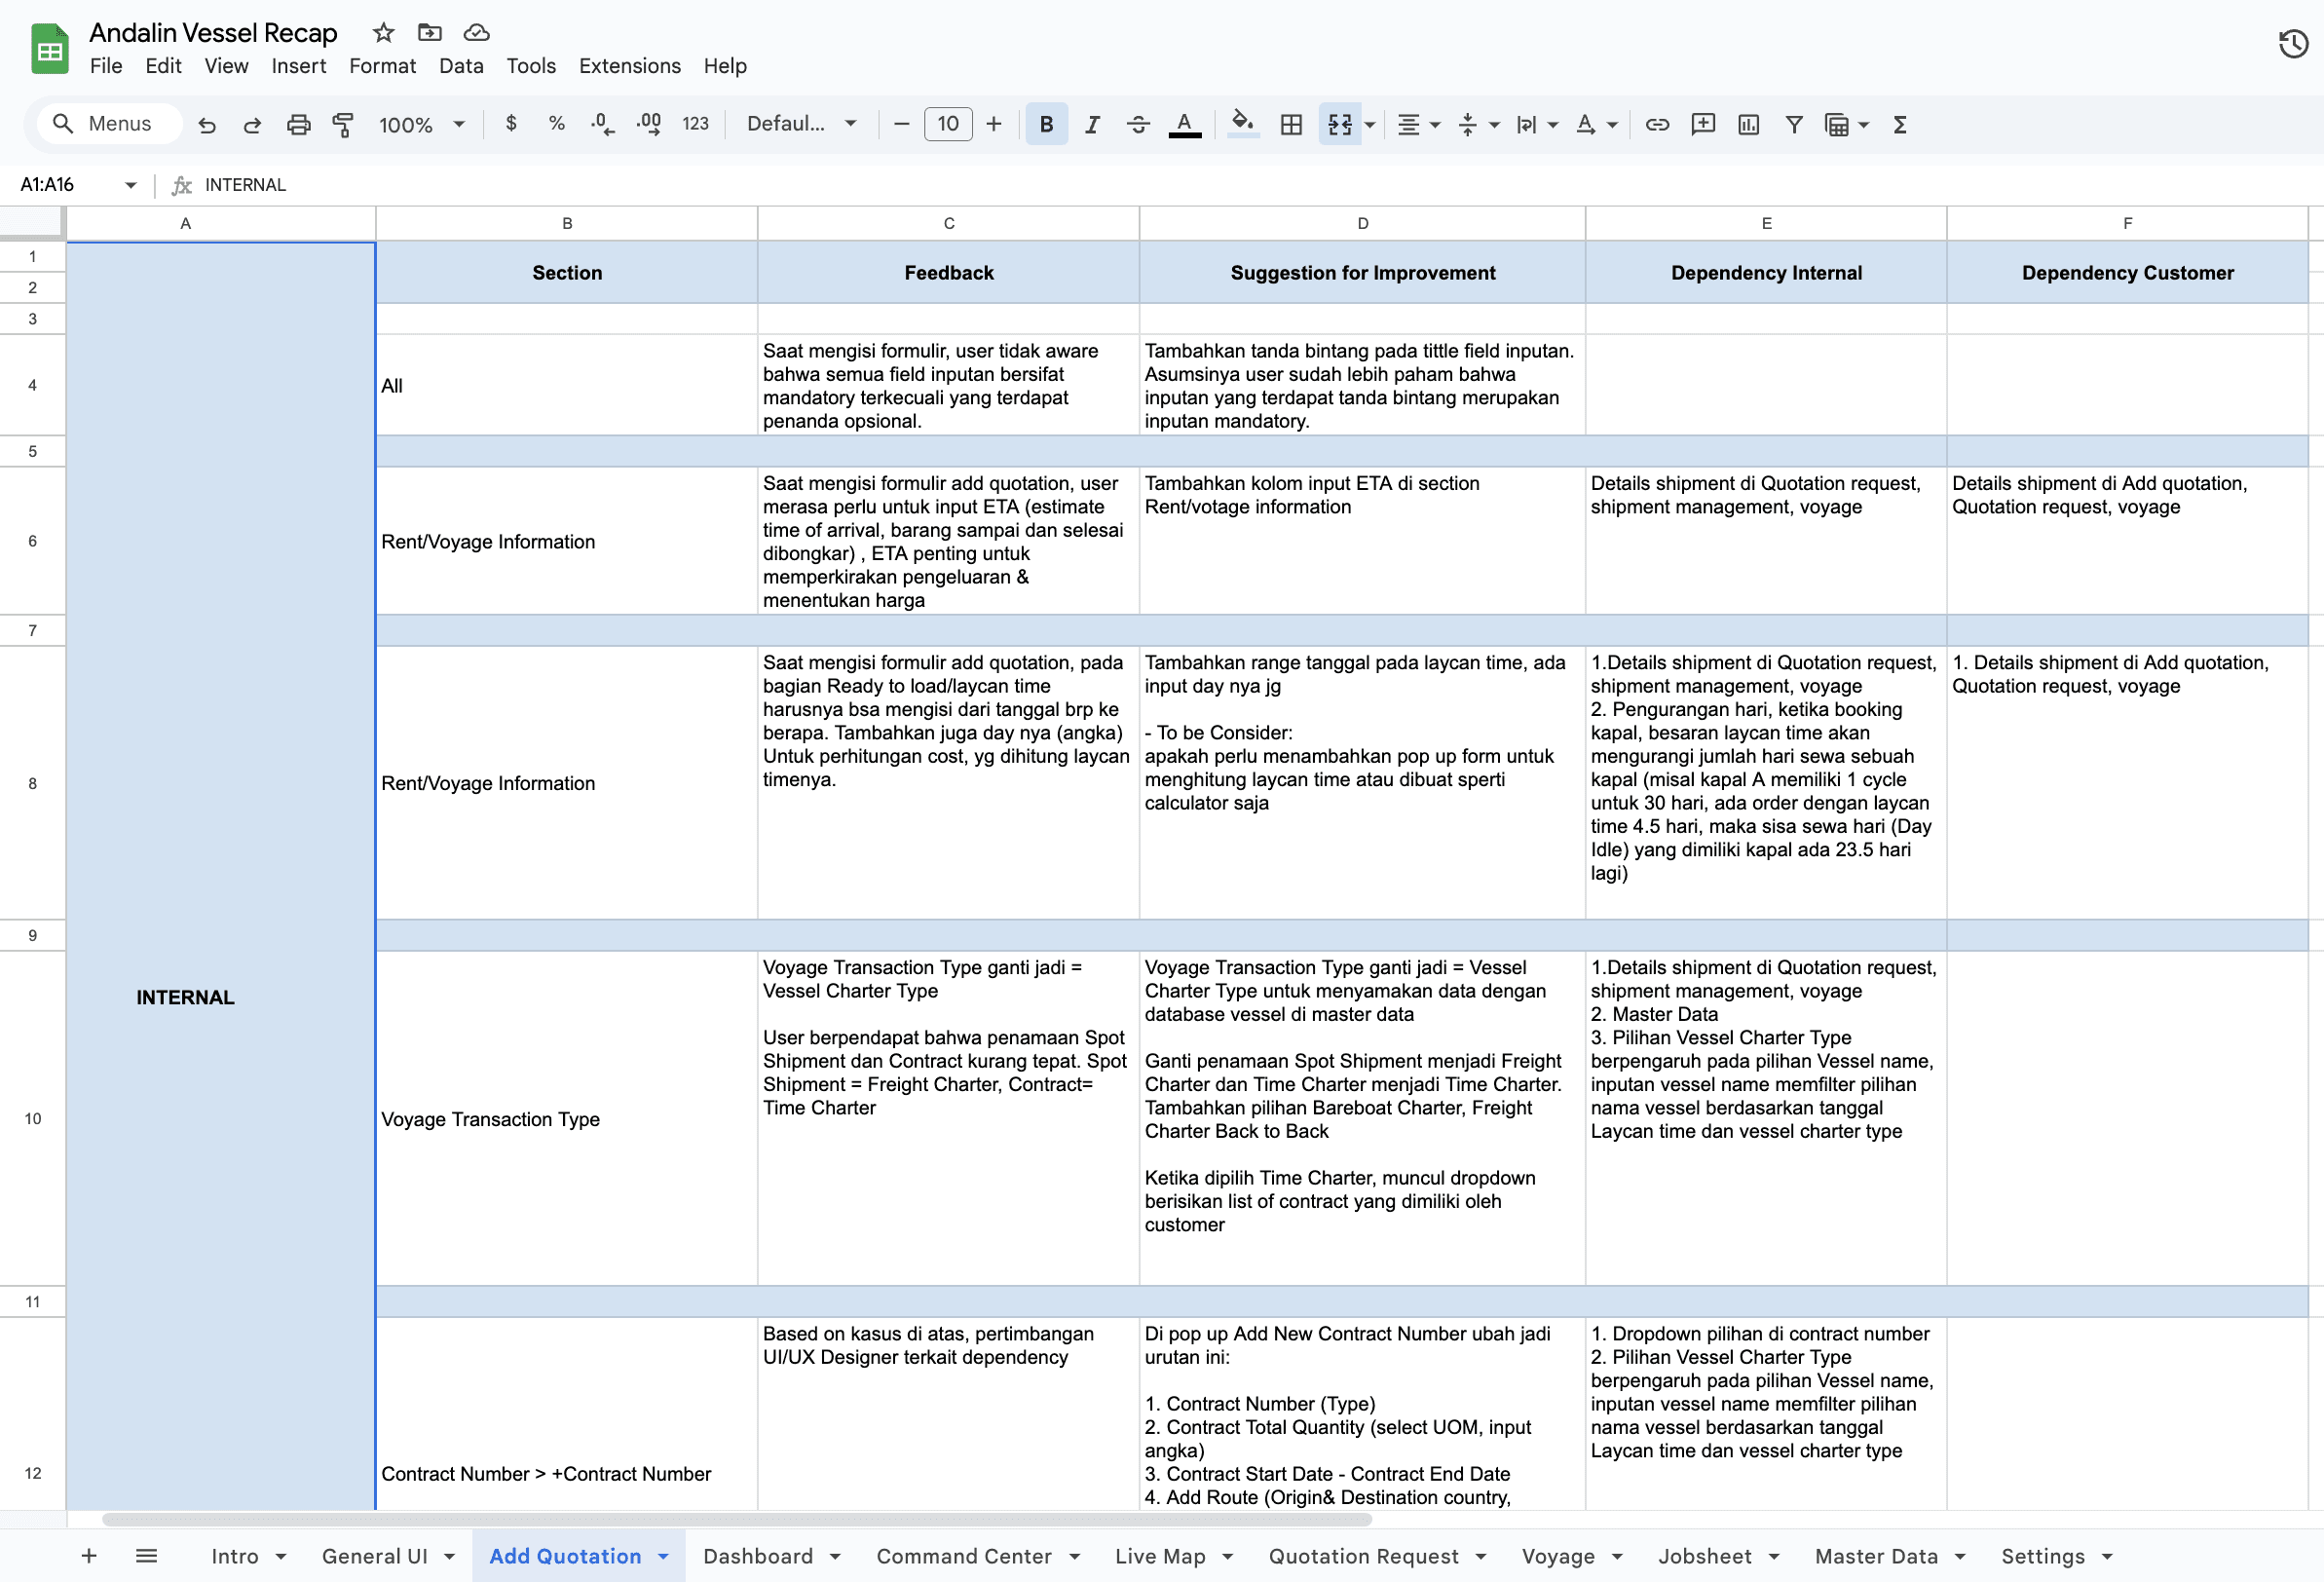Screen dimensions: 2324x1582
Task: Click the functions sigma icon
Action: [1900, 124]
